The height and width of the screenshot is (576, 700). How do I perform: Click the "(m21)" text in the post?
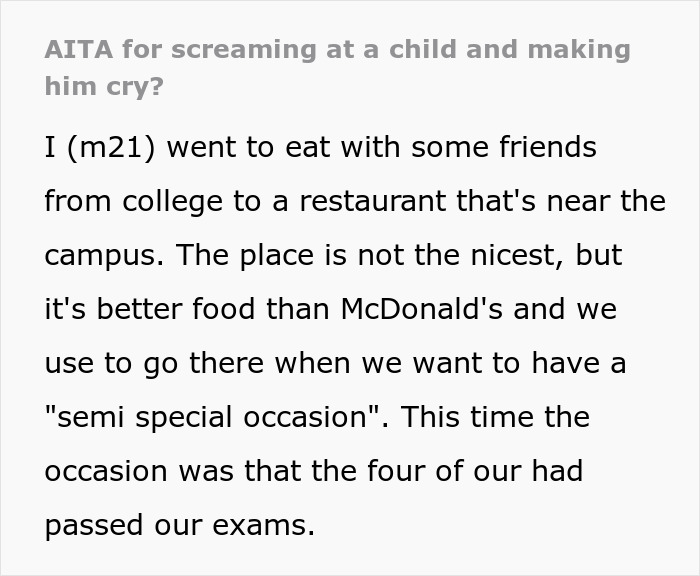pyautogui.click(x=112, y=148)
